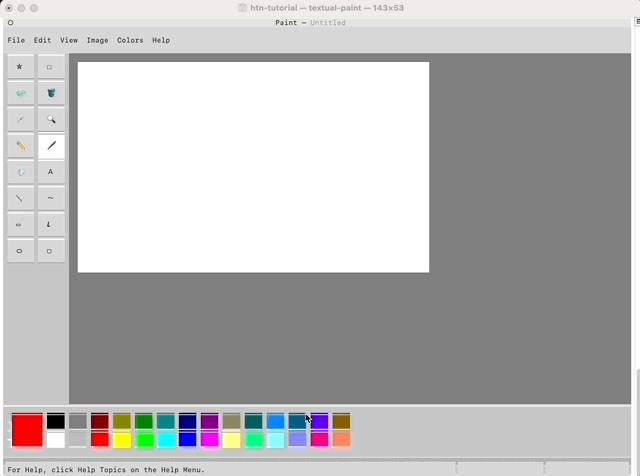Choose the black color swatch
Image resolution: width=640 pixels, height=476 pixels.
(x=56, y=422)
